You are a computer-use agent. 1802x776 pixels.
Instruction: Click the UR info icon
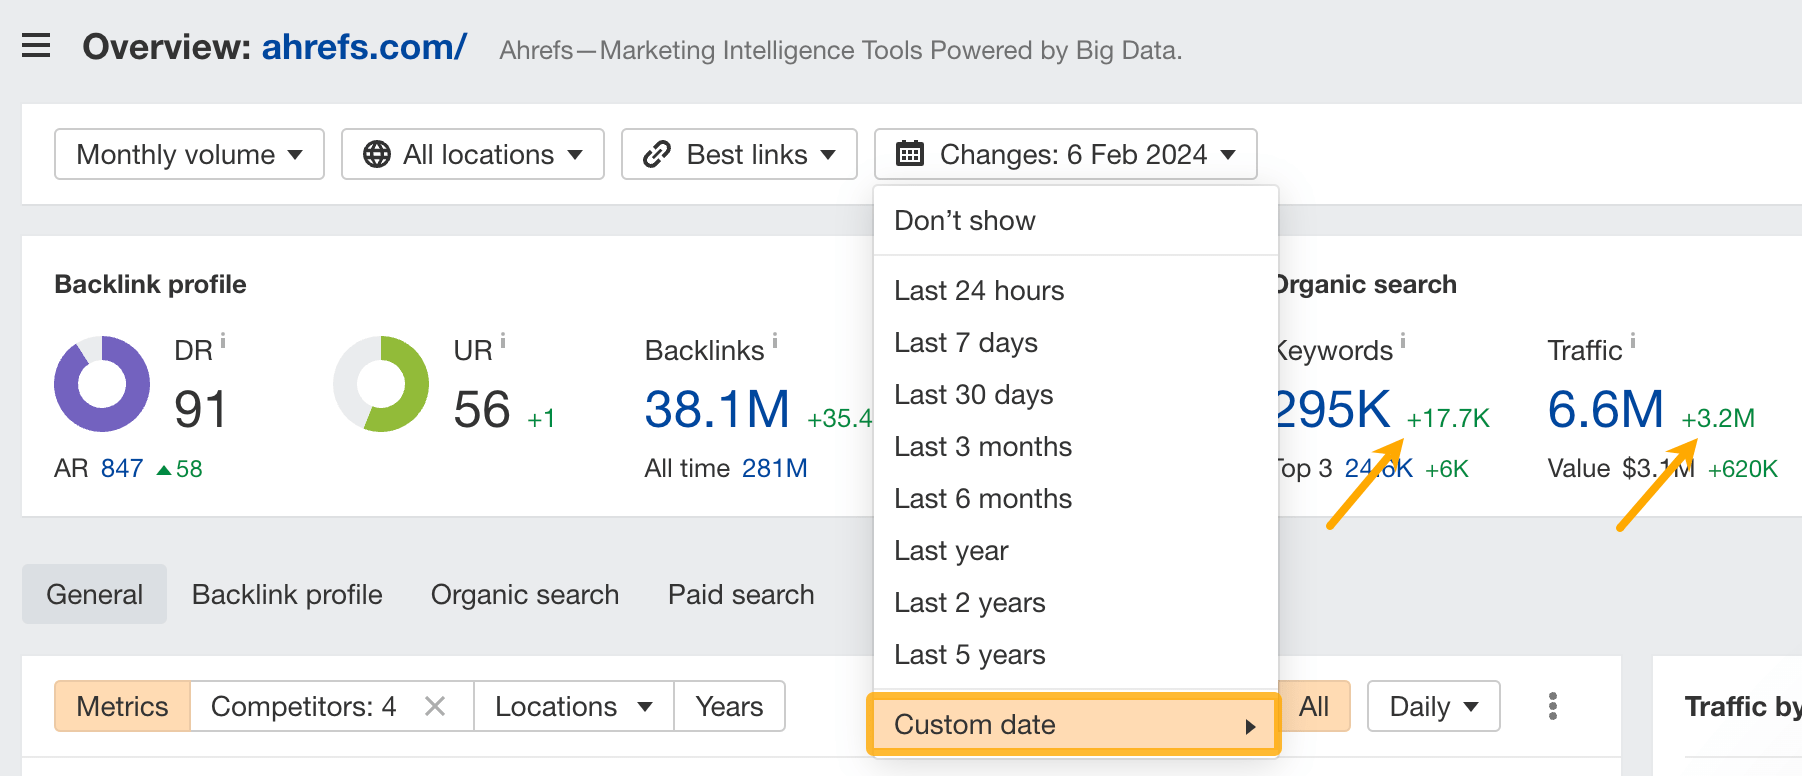pyautogui.click(x=503, y=342)
